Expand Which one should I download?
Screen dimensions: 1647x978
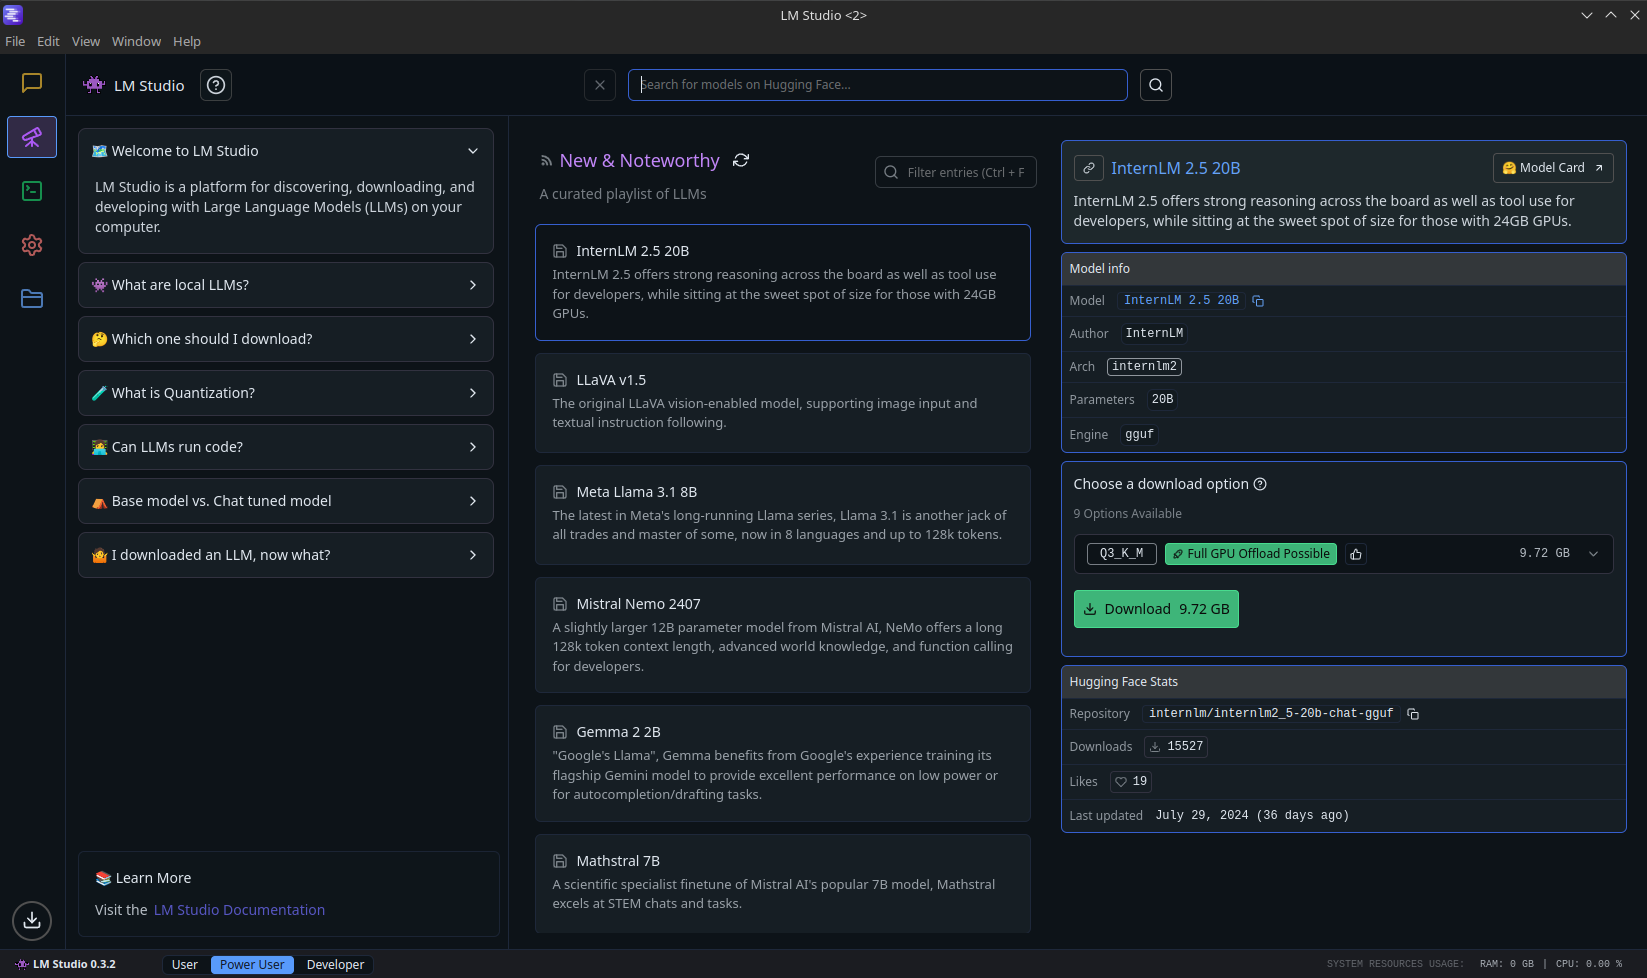[286, 339]
